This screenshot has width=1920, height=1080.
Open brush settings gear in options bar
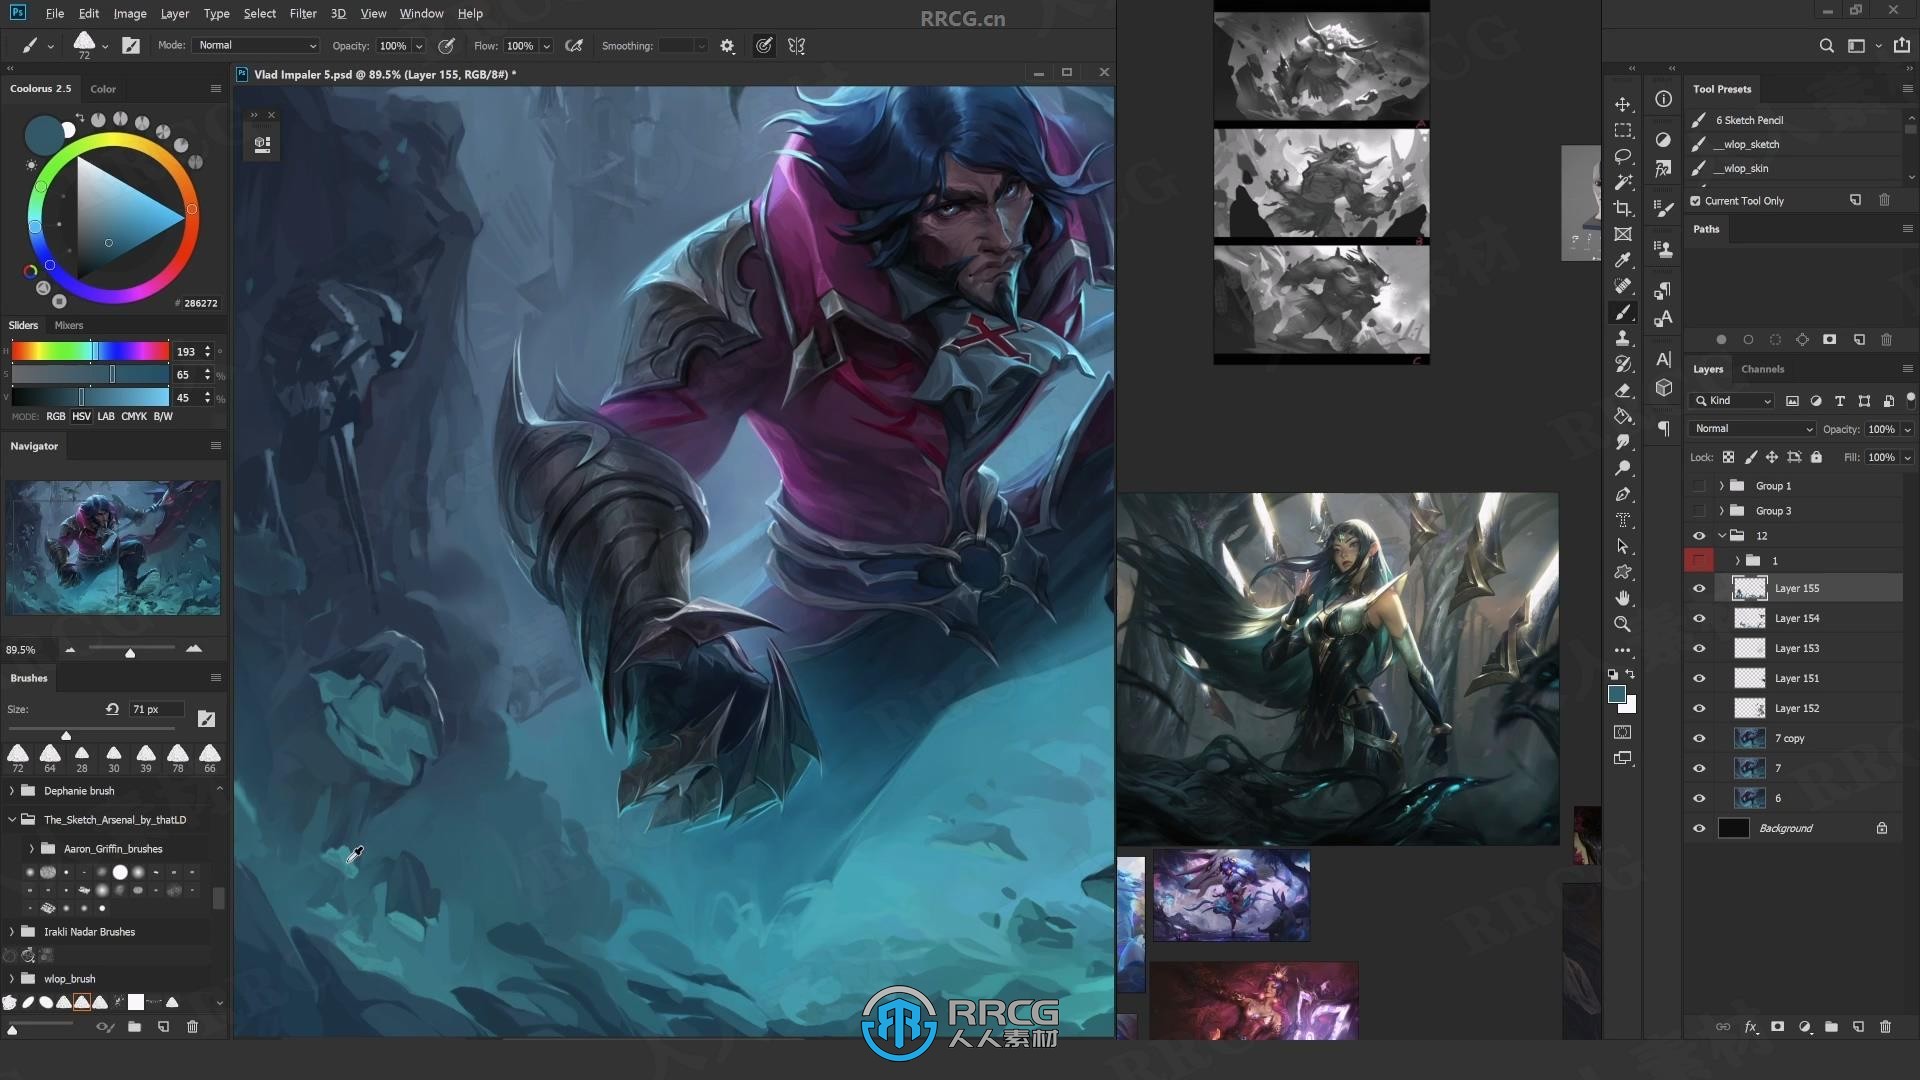click(x=727, y=46)
